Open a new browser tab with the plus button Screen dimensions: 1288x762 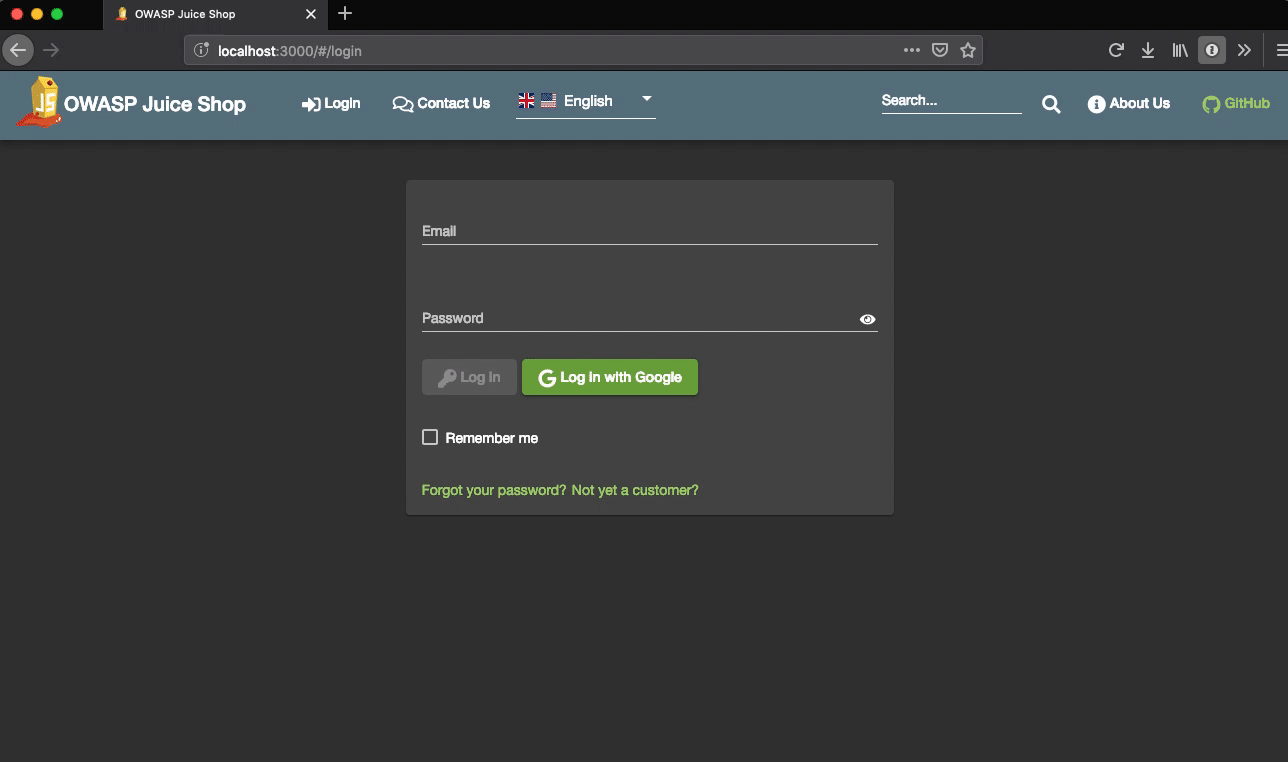click(x=345, y=14)
